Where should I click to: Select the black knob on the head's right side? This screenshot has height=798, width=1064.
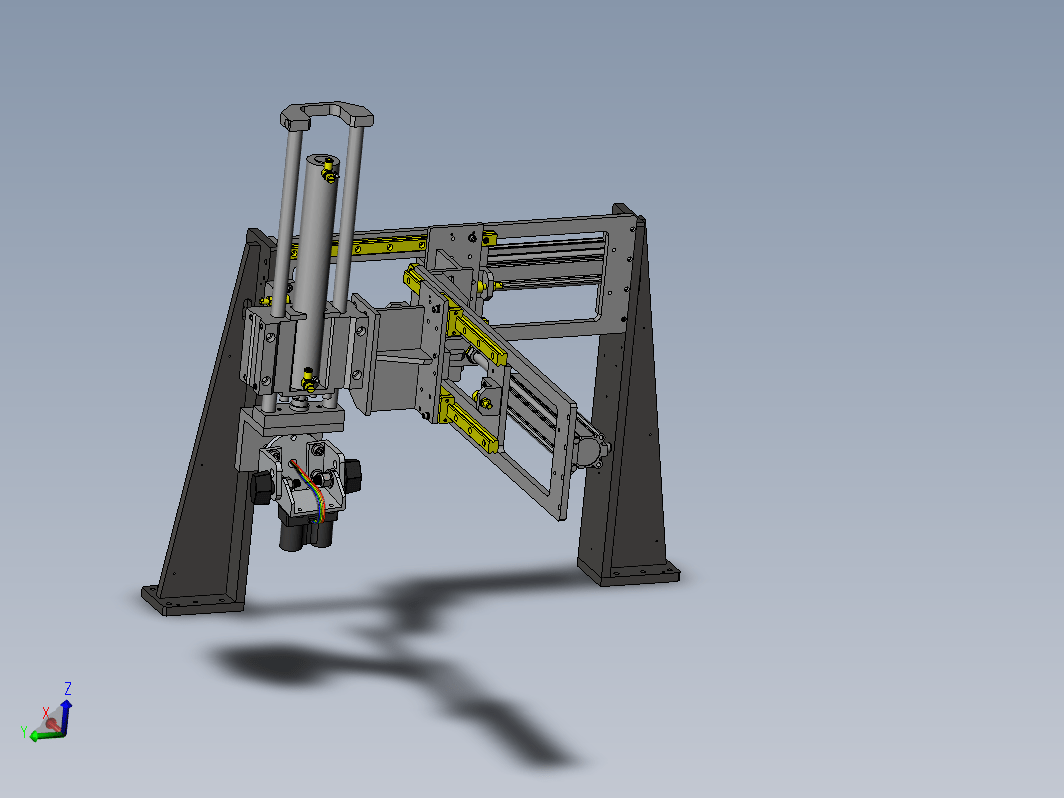click(x=352, y=474)
